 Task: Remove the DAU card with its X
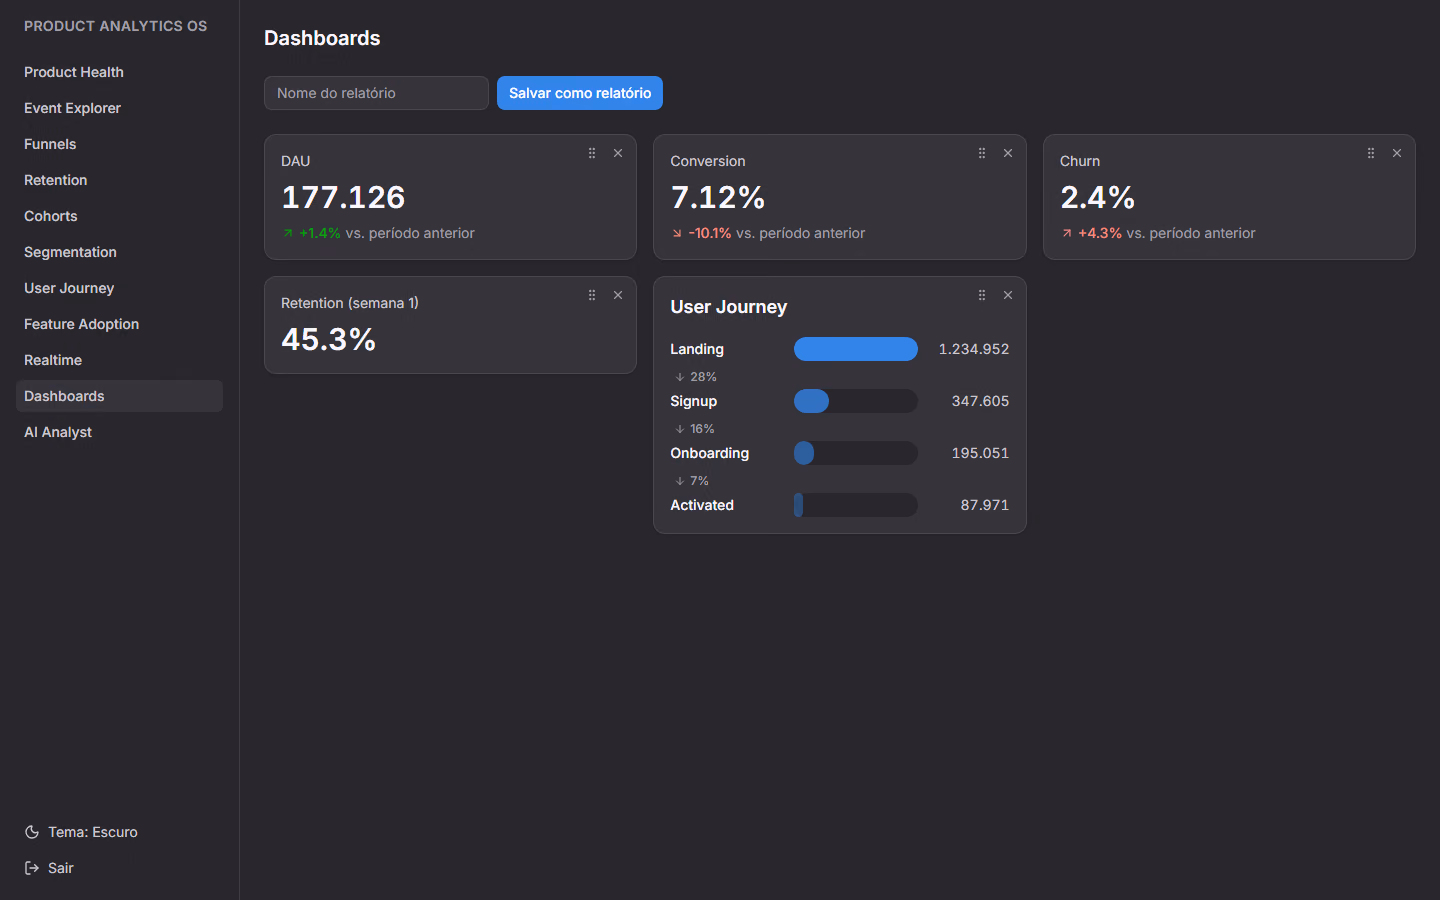click(618, 153)
